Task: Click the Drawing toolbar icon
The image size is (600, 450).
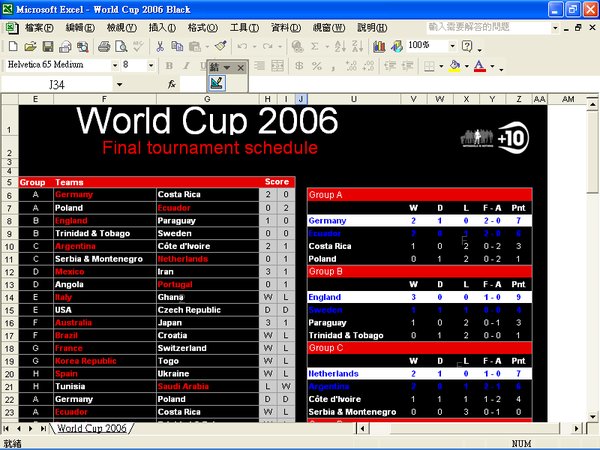Action: click(x=397, y=46)
